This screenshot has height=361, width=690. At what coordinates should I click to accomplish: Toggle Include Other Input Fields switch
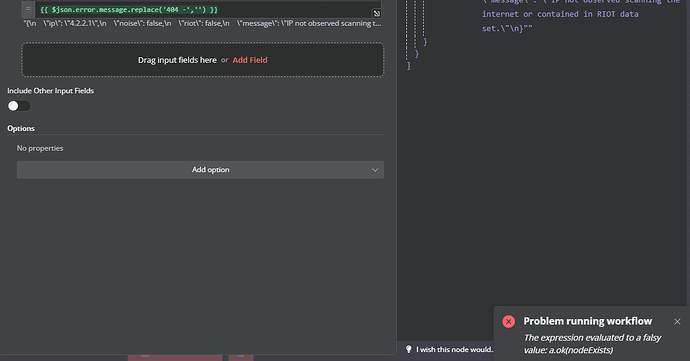[19, 106]
